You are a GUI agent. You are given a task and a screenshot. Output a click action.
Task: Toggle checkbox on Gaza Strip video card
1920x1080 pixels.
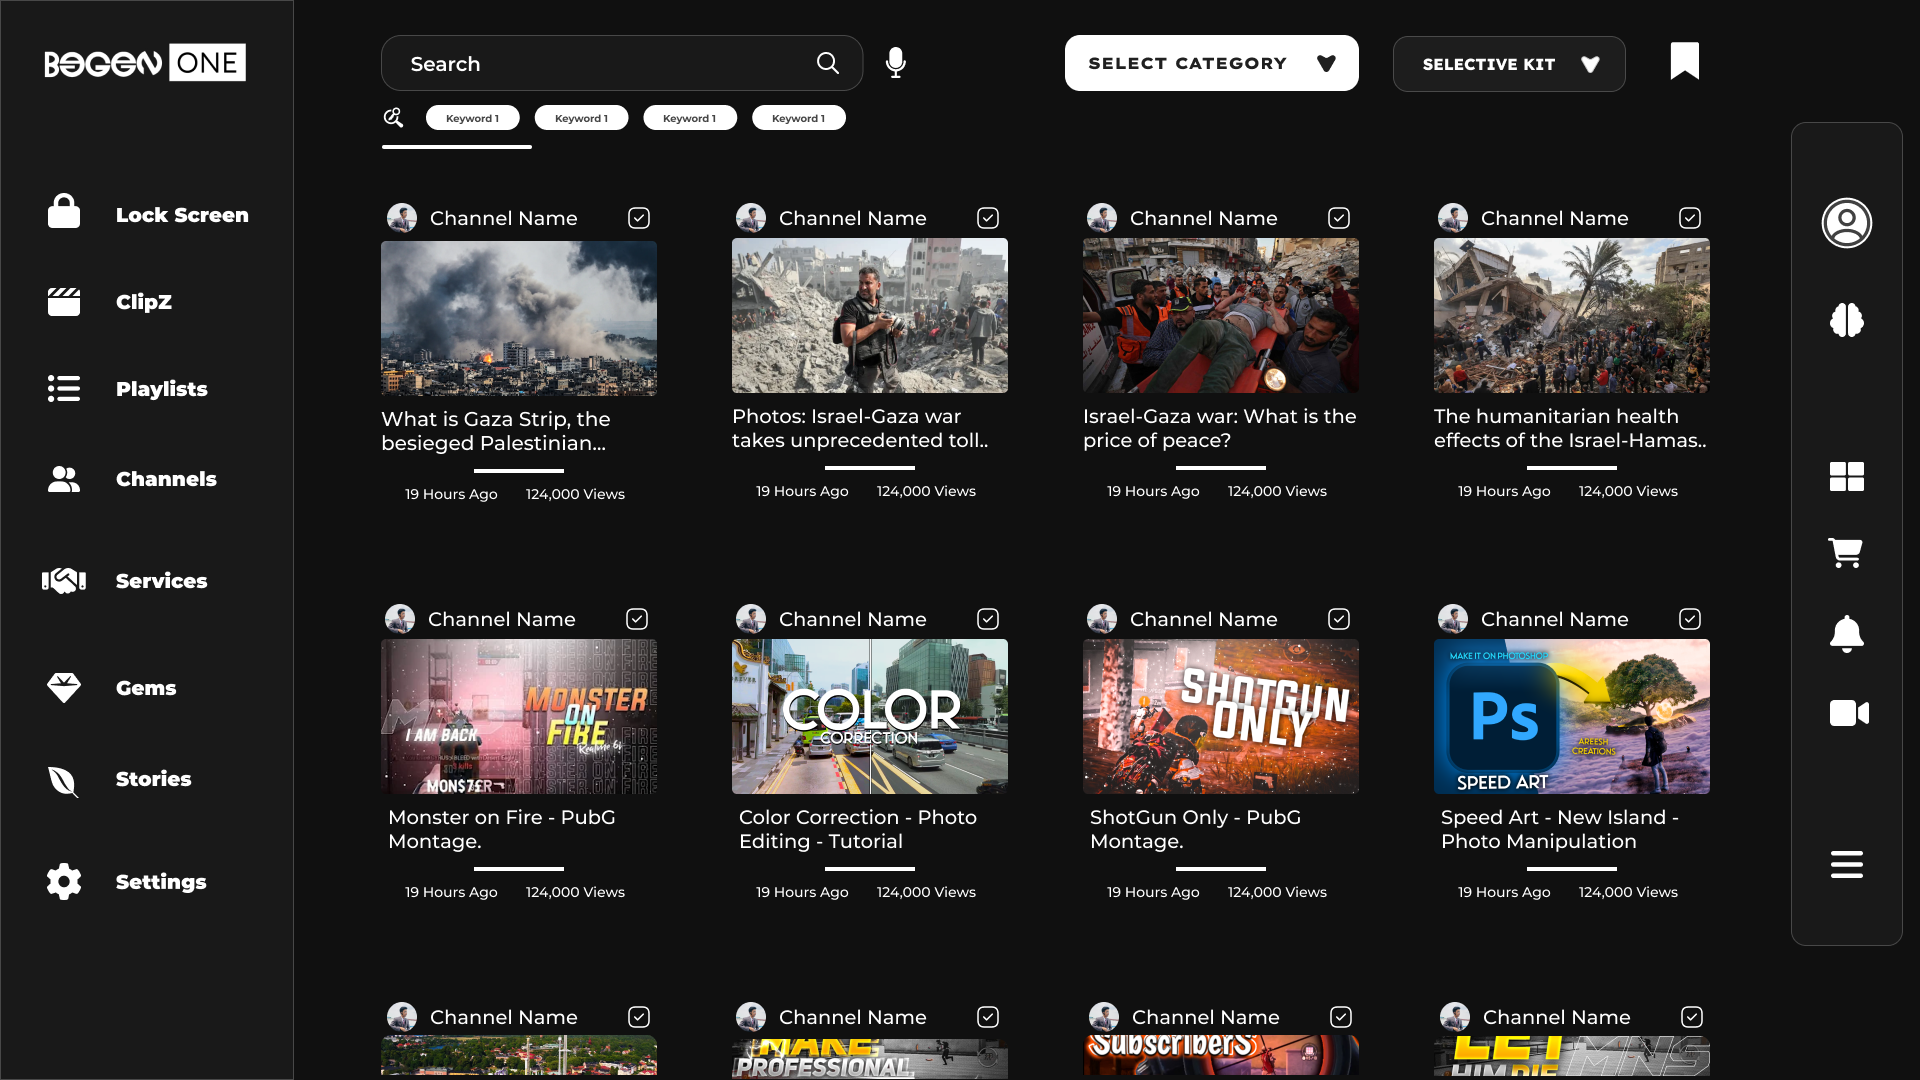click(639, 218)
